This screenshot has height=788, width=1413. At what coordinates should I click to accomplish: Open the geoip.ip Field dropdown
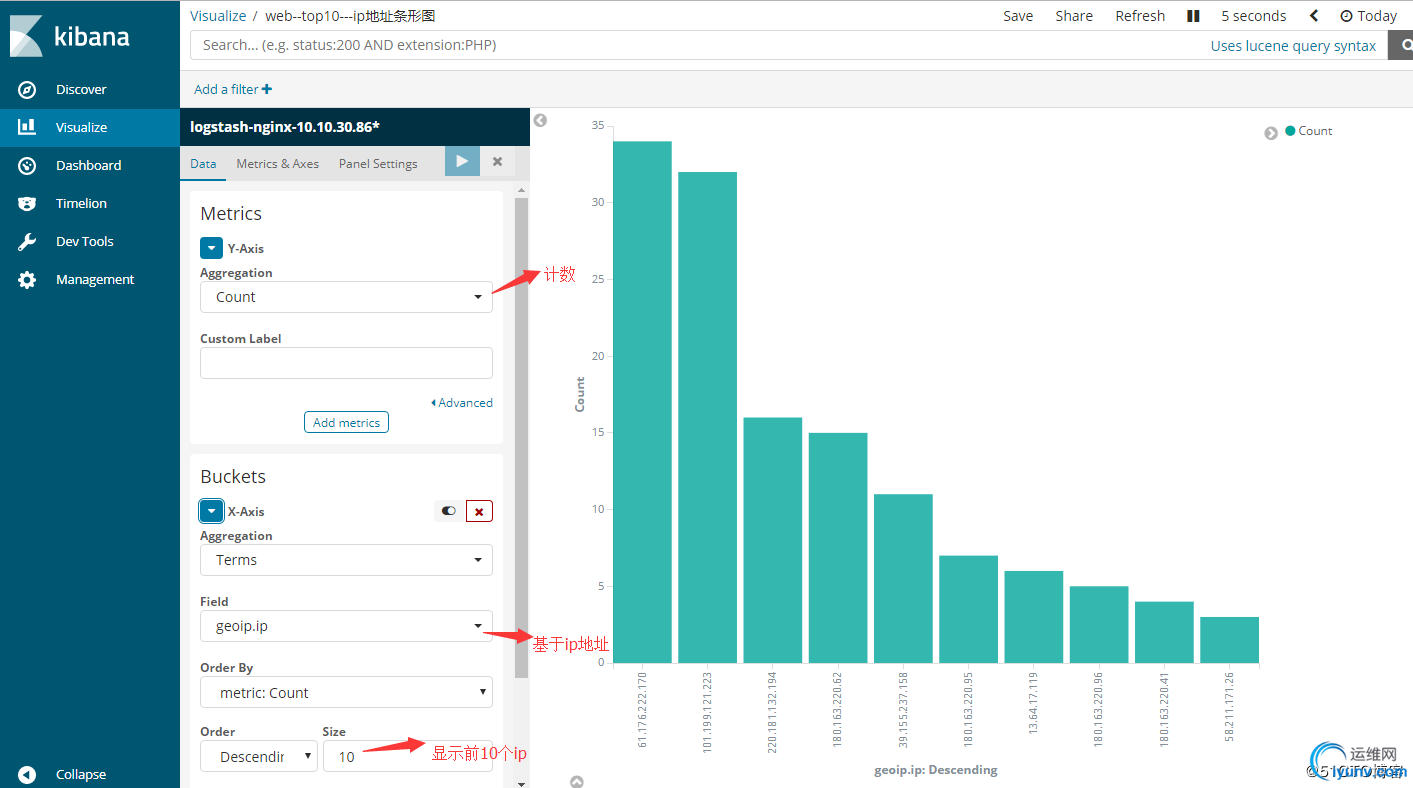tap(346, 626)
